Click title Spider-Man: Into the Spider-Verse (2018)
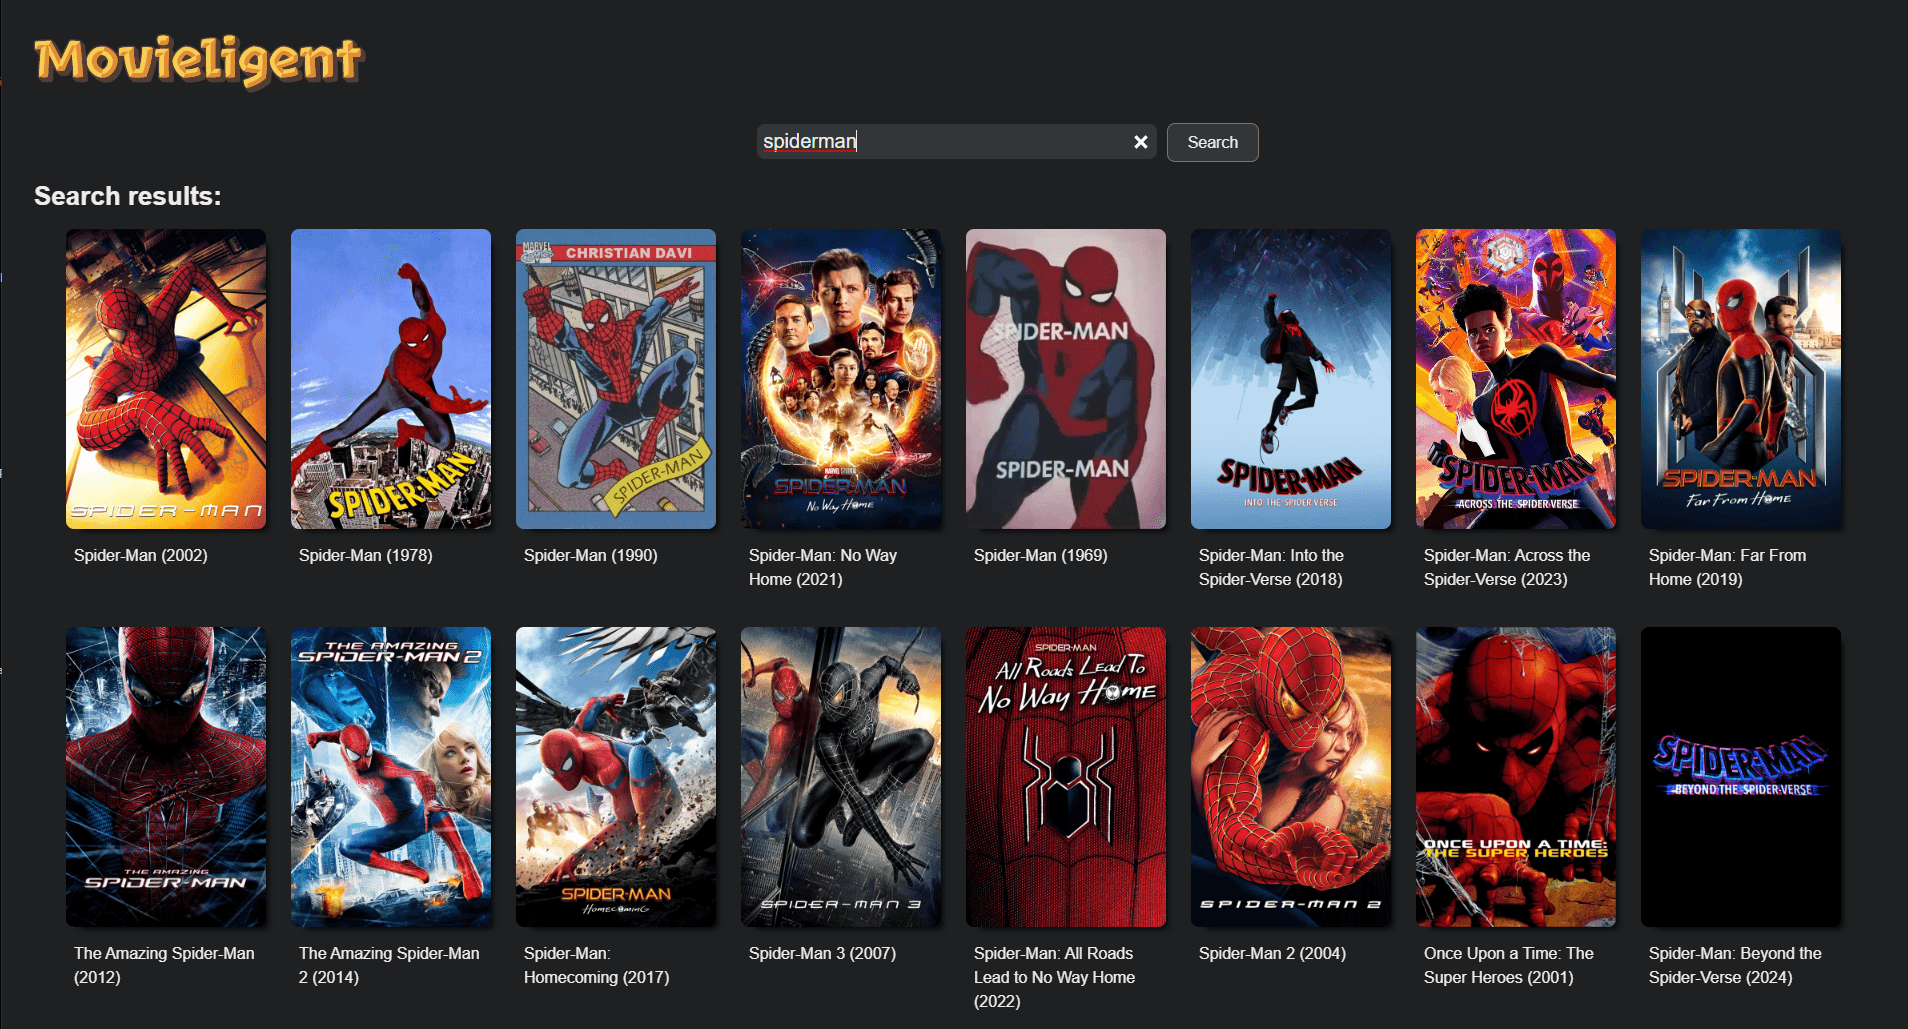The width and height of the screenshot is (1908, 1029). tap(1272, 567)
